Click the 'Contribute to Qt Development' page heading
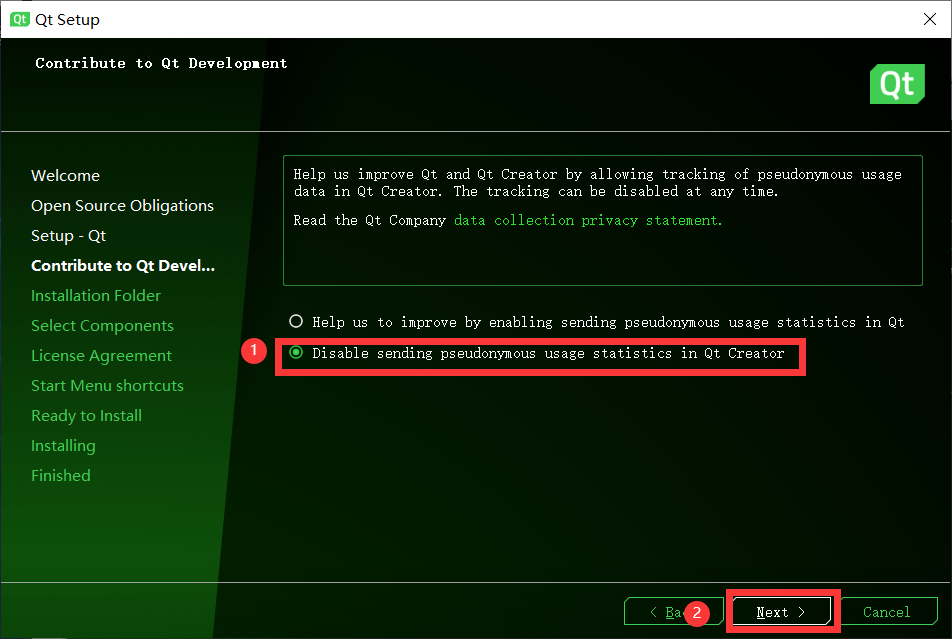The width and height of the screenshot is (952, 639). [x=161, y=63]
